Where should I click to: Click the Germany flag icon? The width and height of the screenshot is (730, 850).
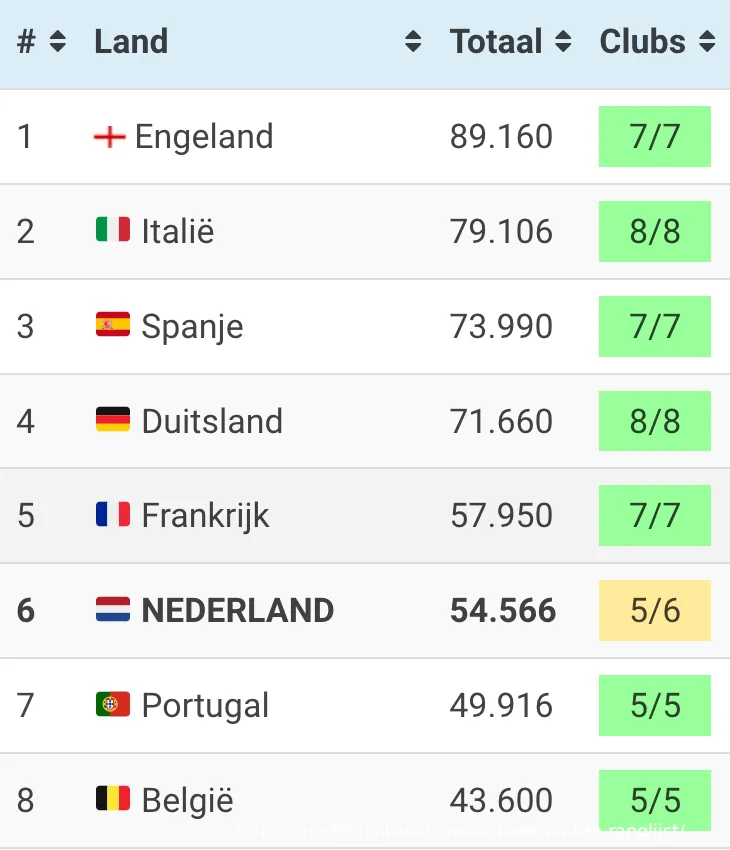pyautogui.click(x=113, y=420)
